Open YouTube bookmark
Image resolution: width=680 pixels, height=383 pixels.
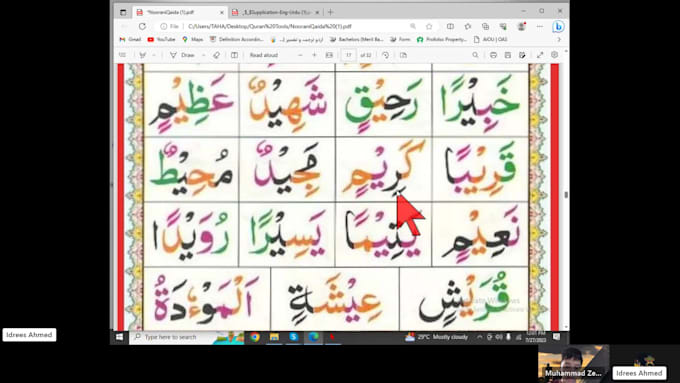161,39
